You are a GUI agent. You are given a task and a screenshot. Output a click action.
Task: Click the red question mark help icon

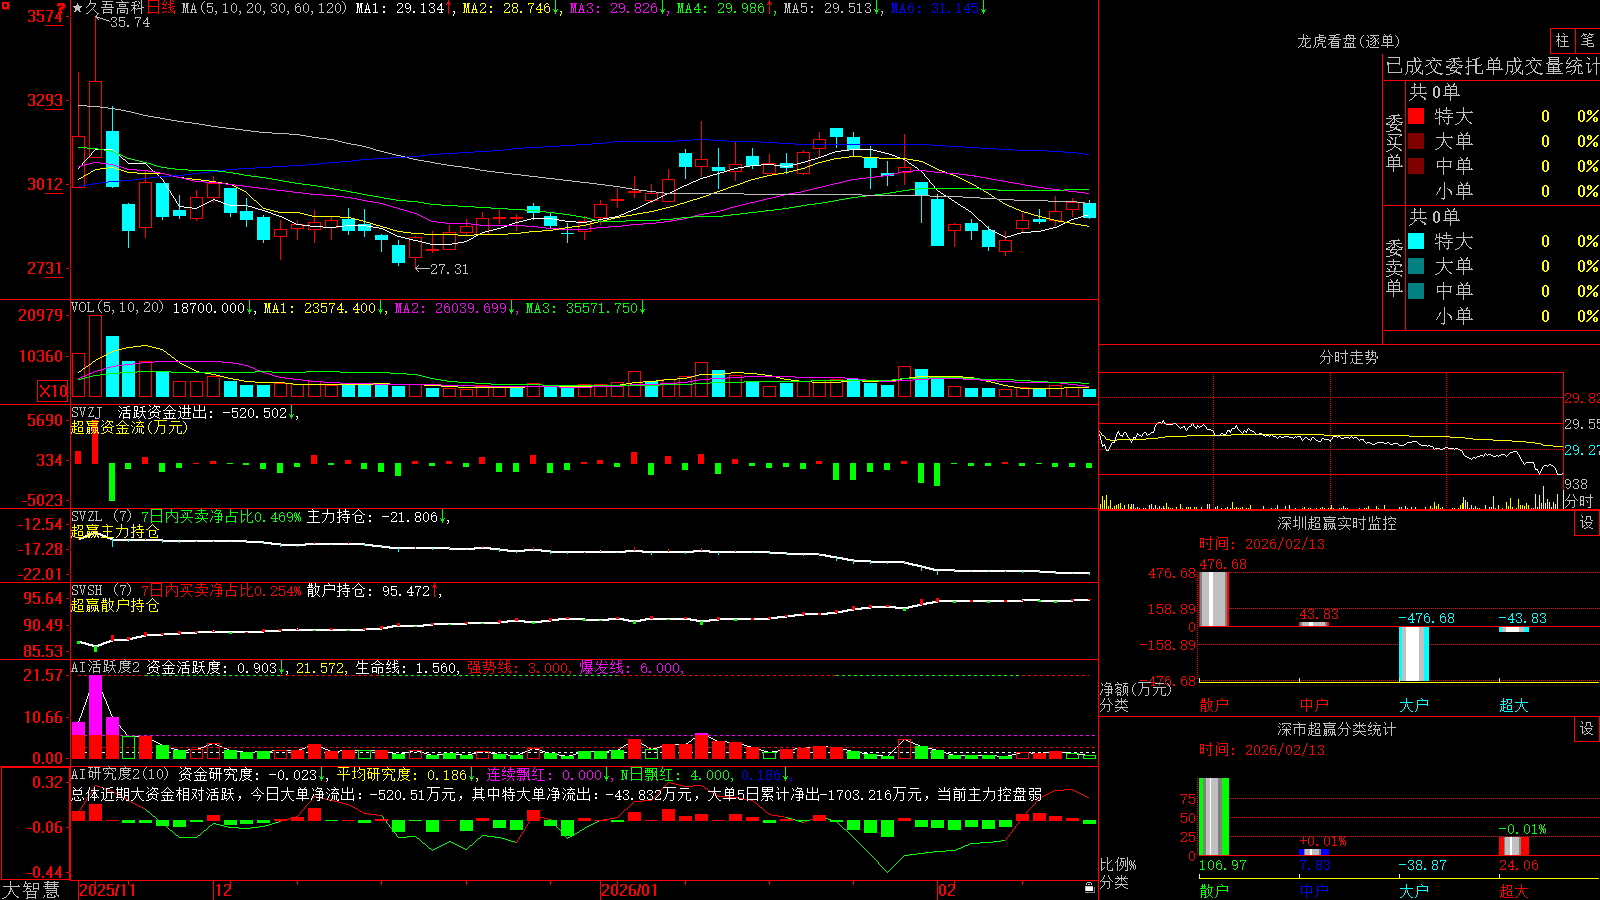click(62, 7)
